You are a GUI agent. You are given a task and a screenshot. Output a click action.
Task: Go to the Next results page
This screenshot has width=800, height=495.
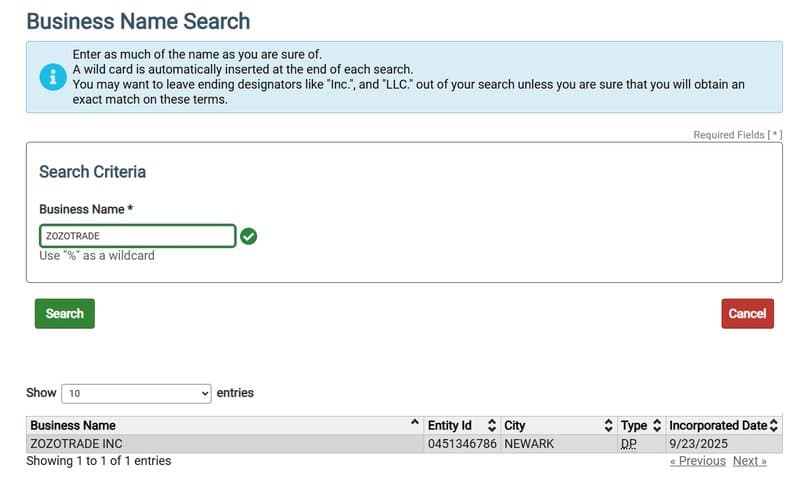(750, 461)
